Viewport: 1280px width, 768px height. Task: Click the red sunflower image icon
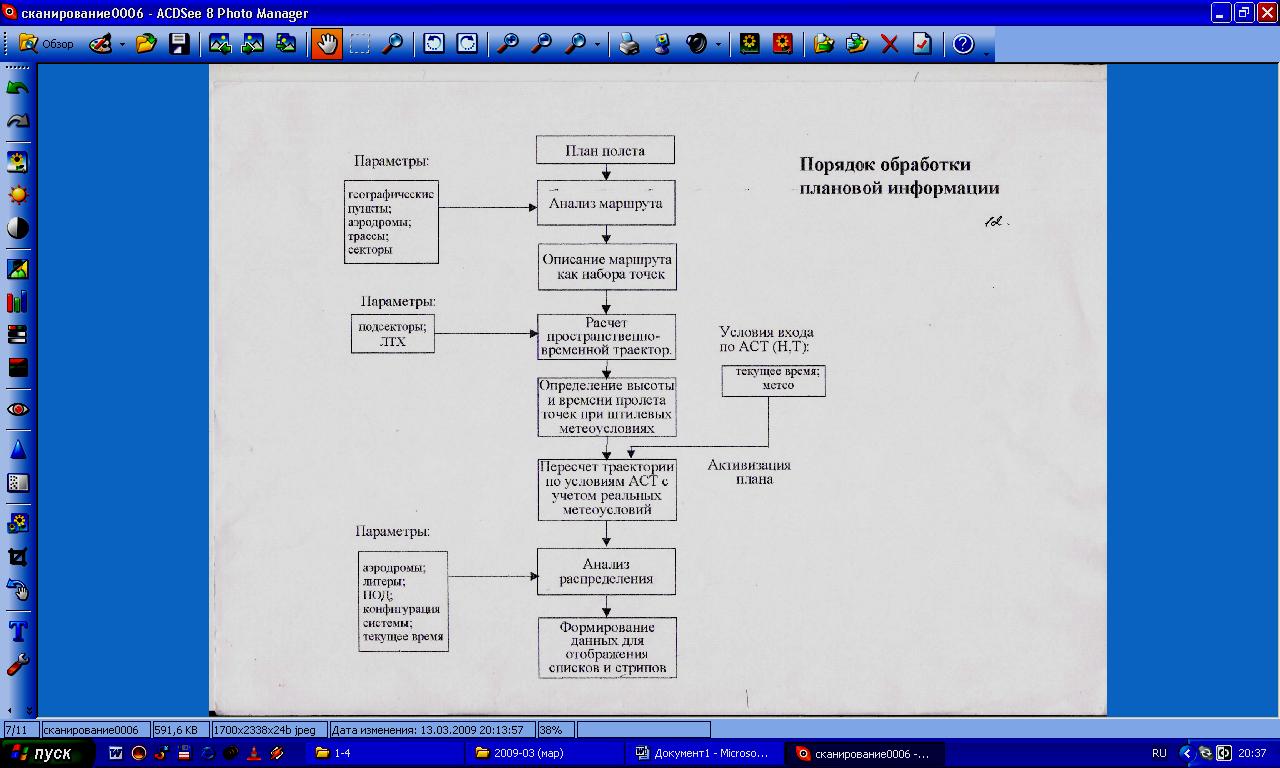coord(782,44)
